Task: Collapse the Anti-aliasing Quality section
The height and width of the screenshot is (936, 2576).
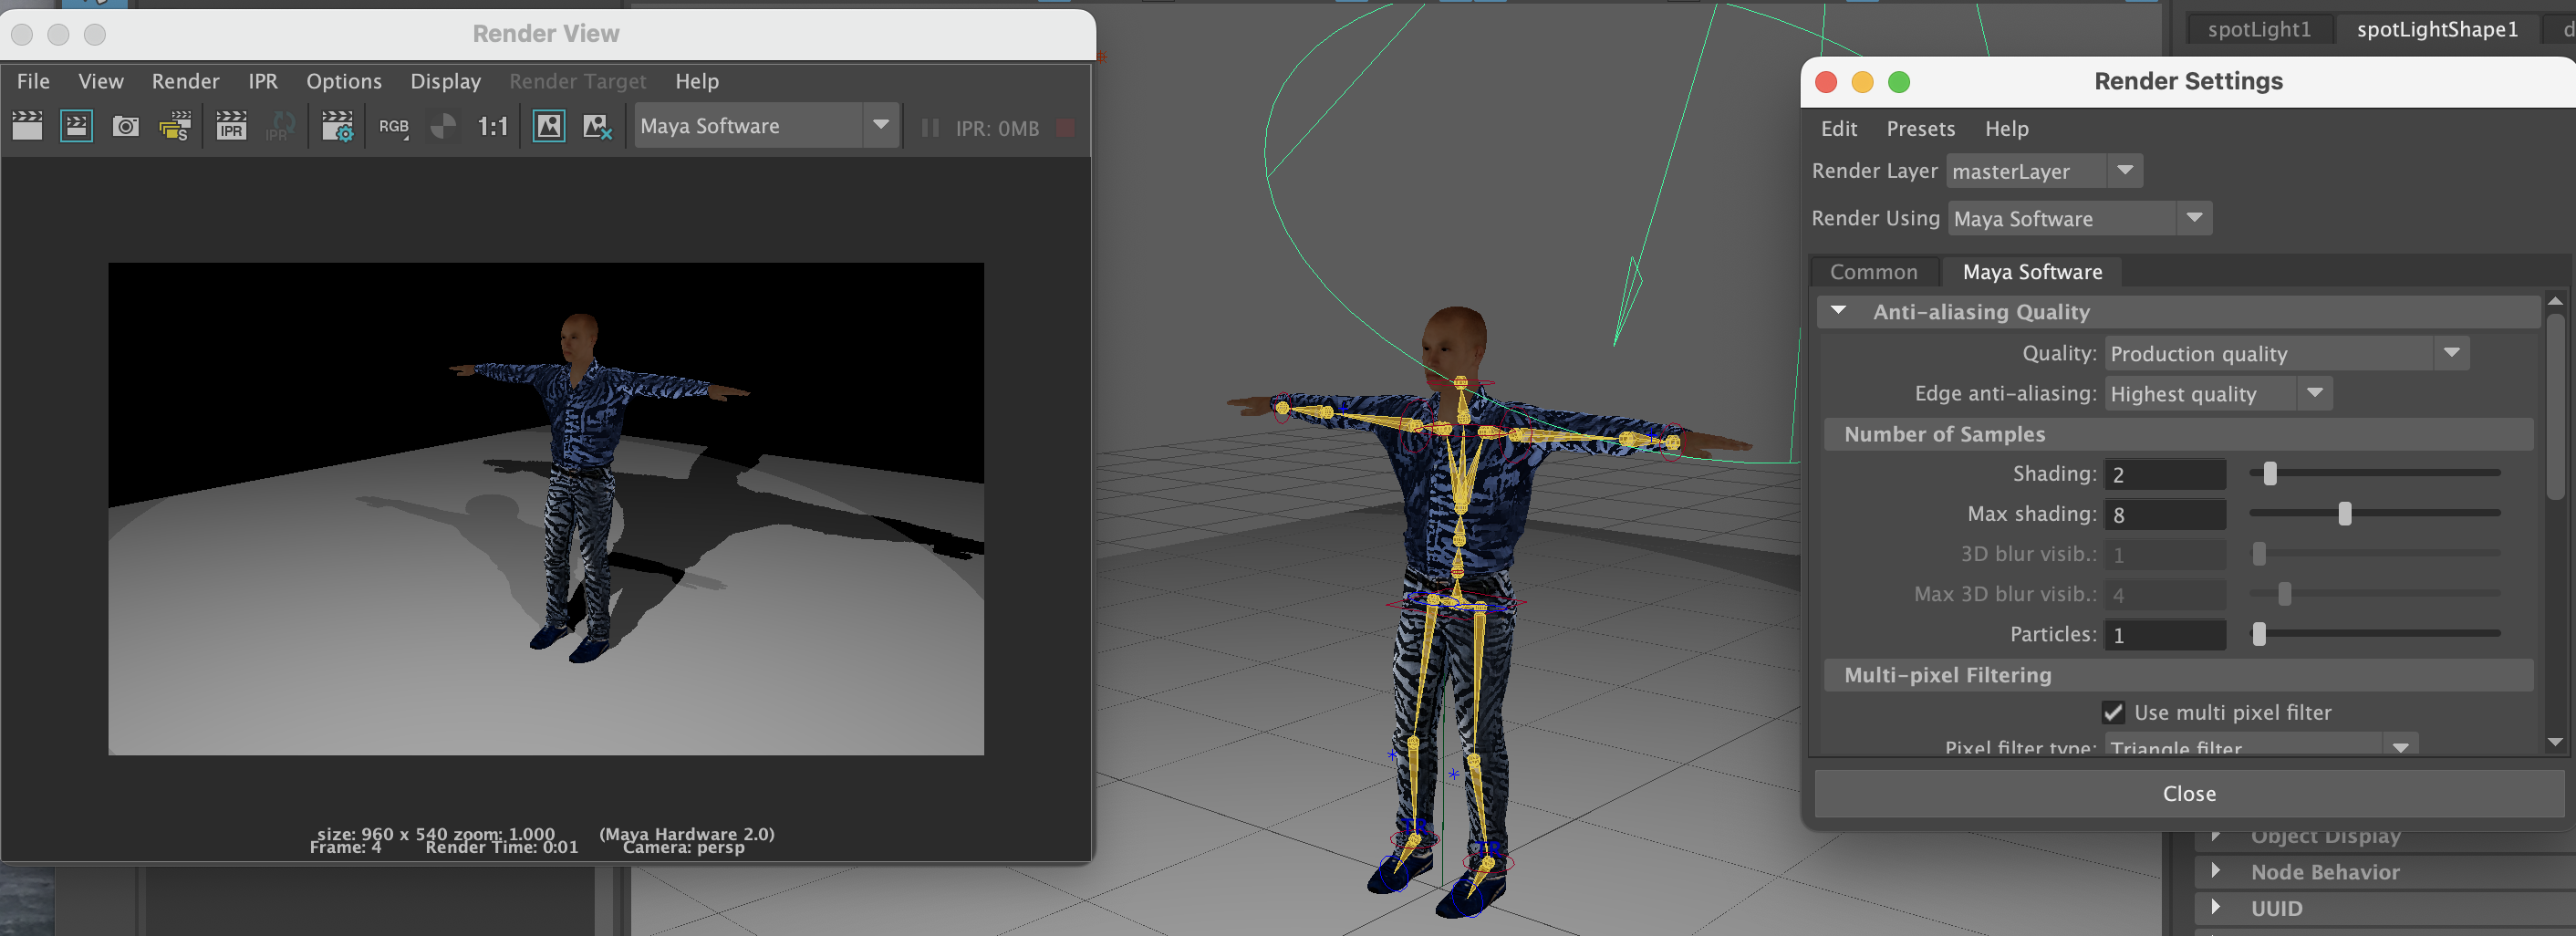Action: click(x=1838, y=312)
